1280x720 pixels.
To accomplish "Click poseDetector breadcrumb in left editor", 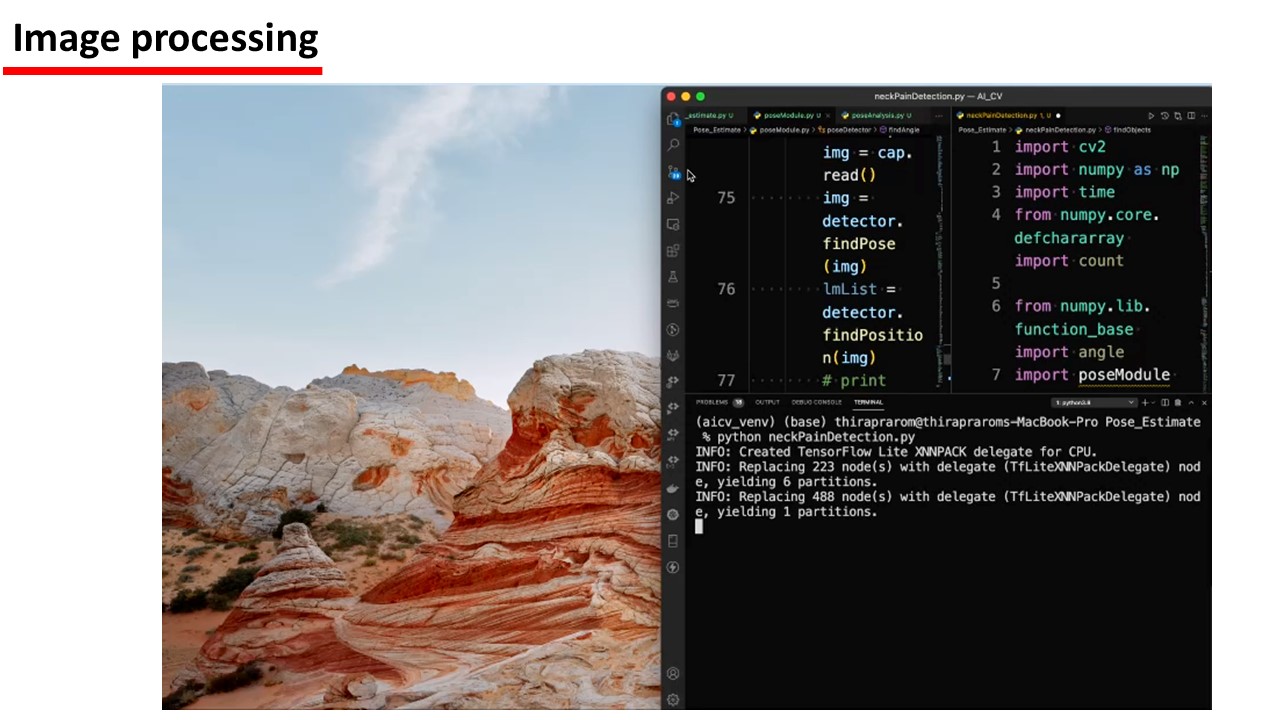I will pyautogui.click(x=848, y=130).
